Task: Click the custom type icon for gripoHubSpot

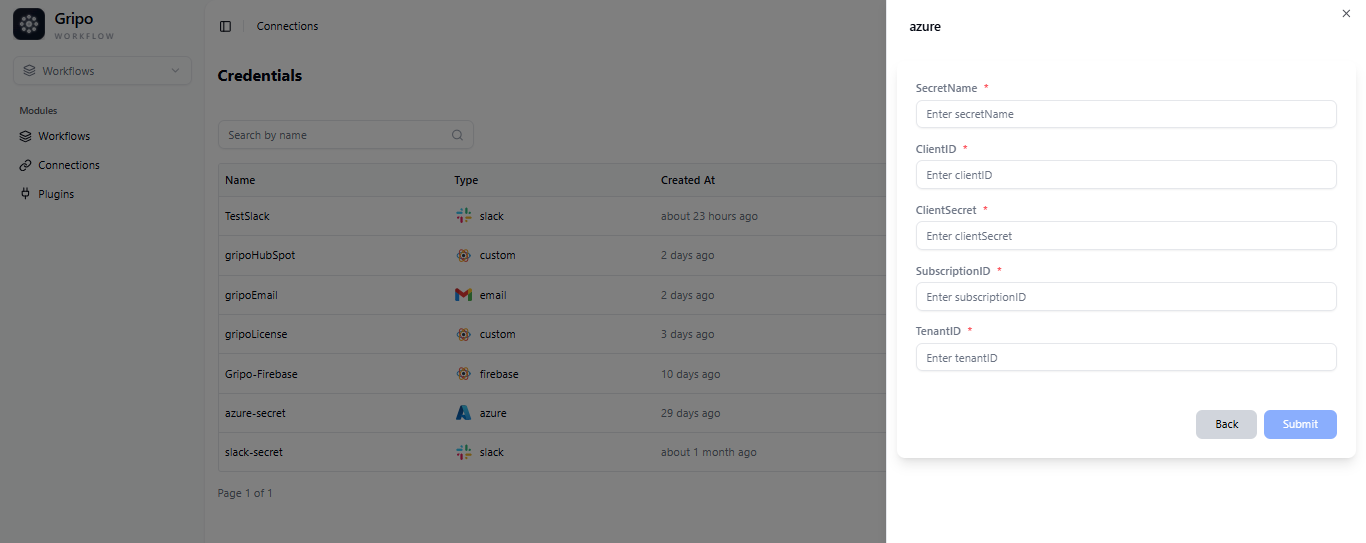Action: pyautogui.click(x=463, y=255)
